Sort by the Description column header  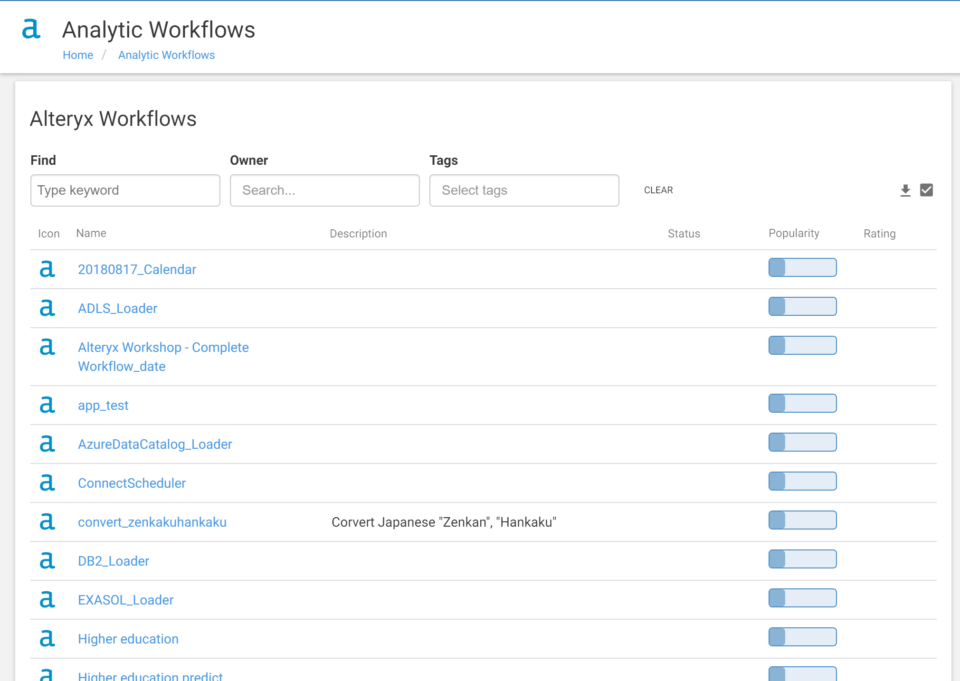pos(358,233)
